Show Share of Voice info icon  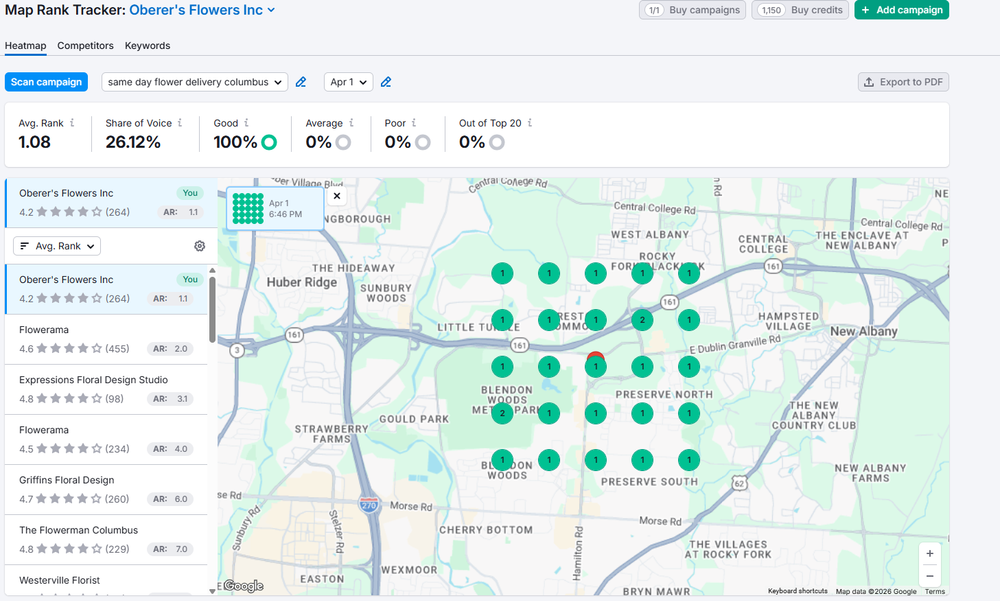point(180,122)
